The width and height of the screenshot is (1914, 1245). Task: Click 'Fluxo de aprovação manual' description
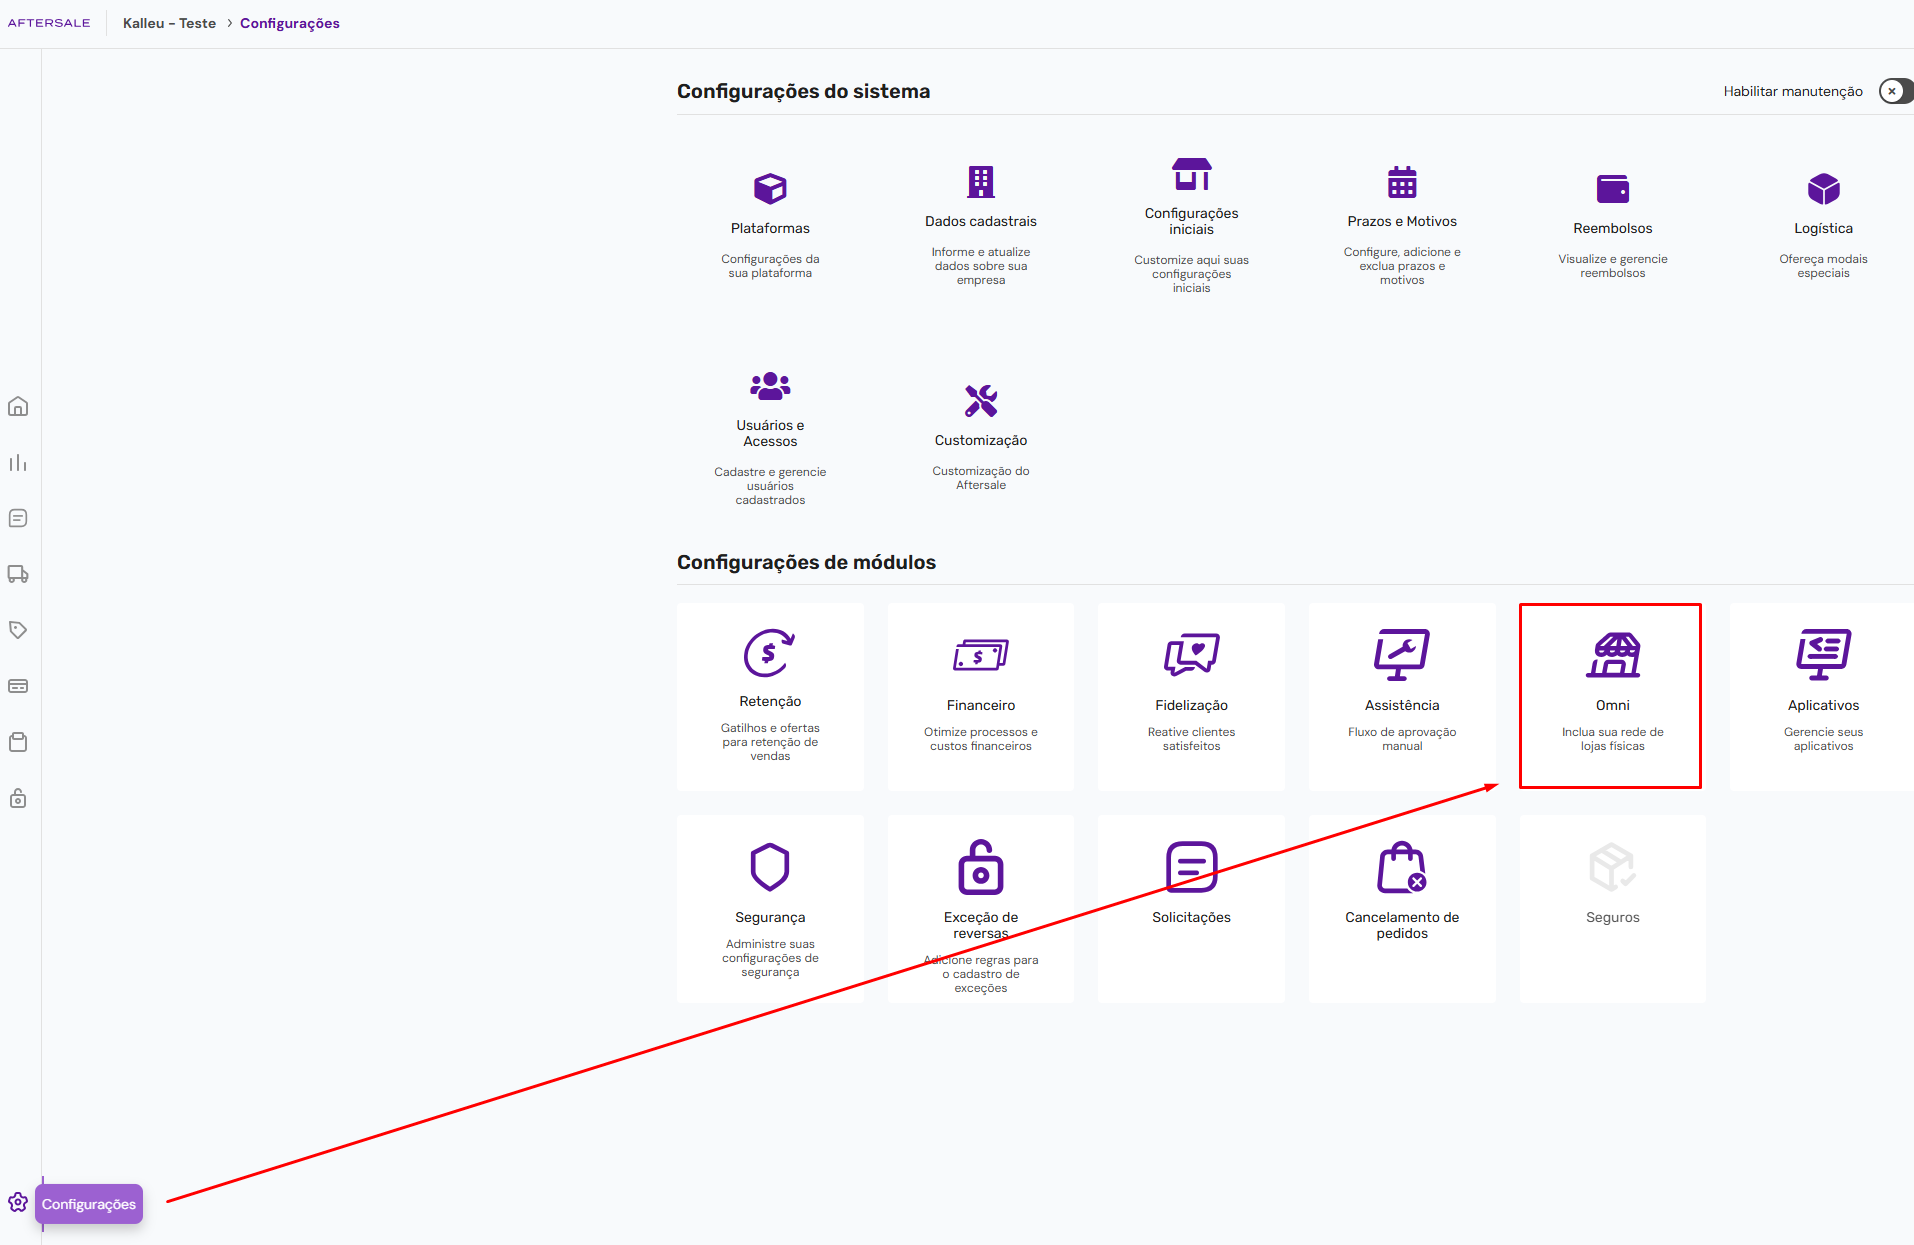(x=1402, y=739)
